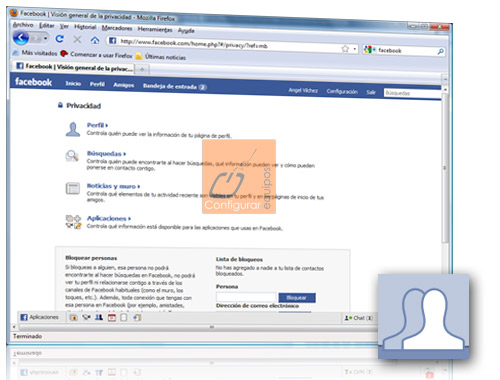Click the news feed icon beside Noticias y muro
The width and height of the screenshot is (500, 380).
(73, 188)
